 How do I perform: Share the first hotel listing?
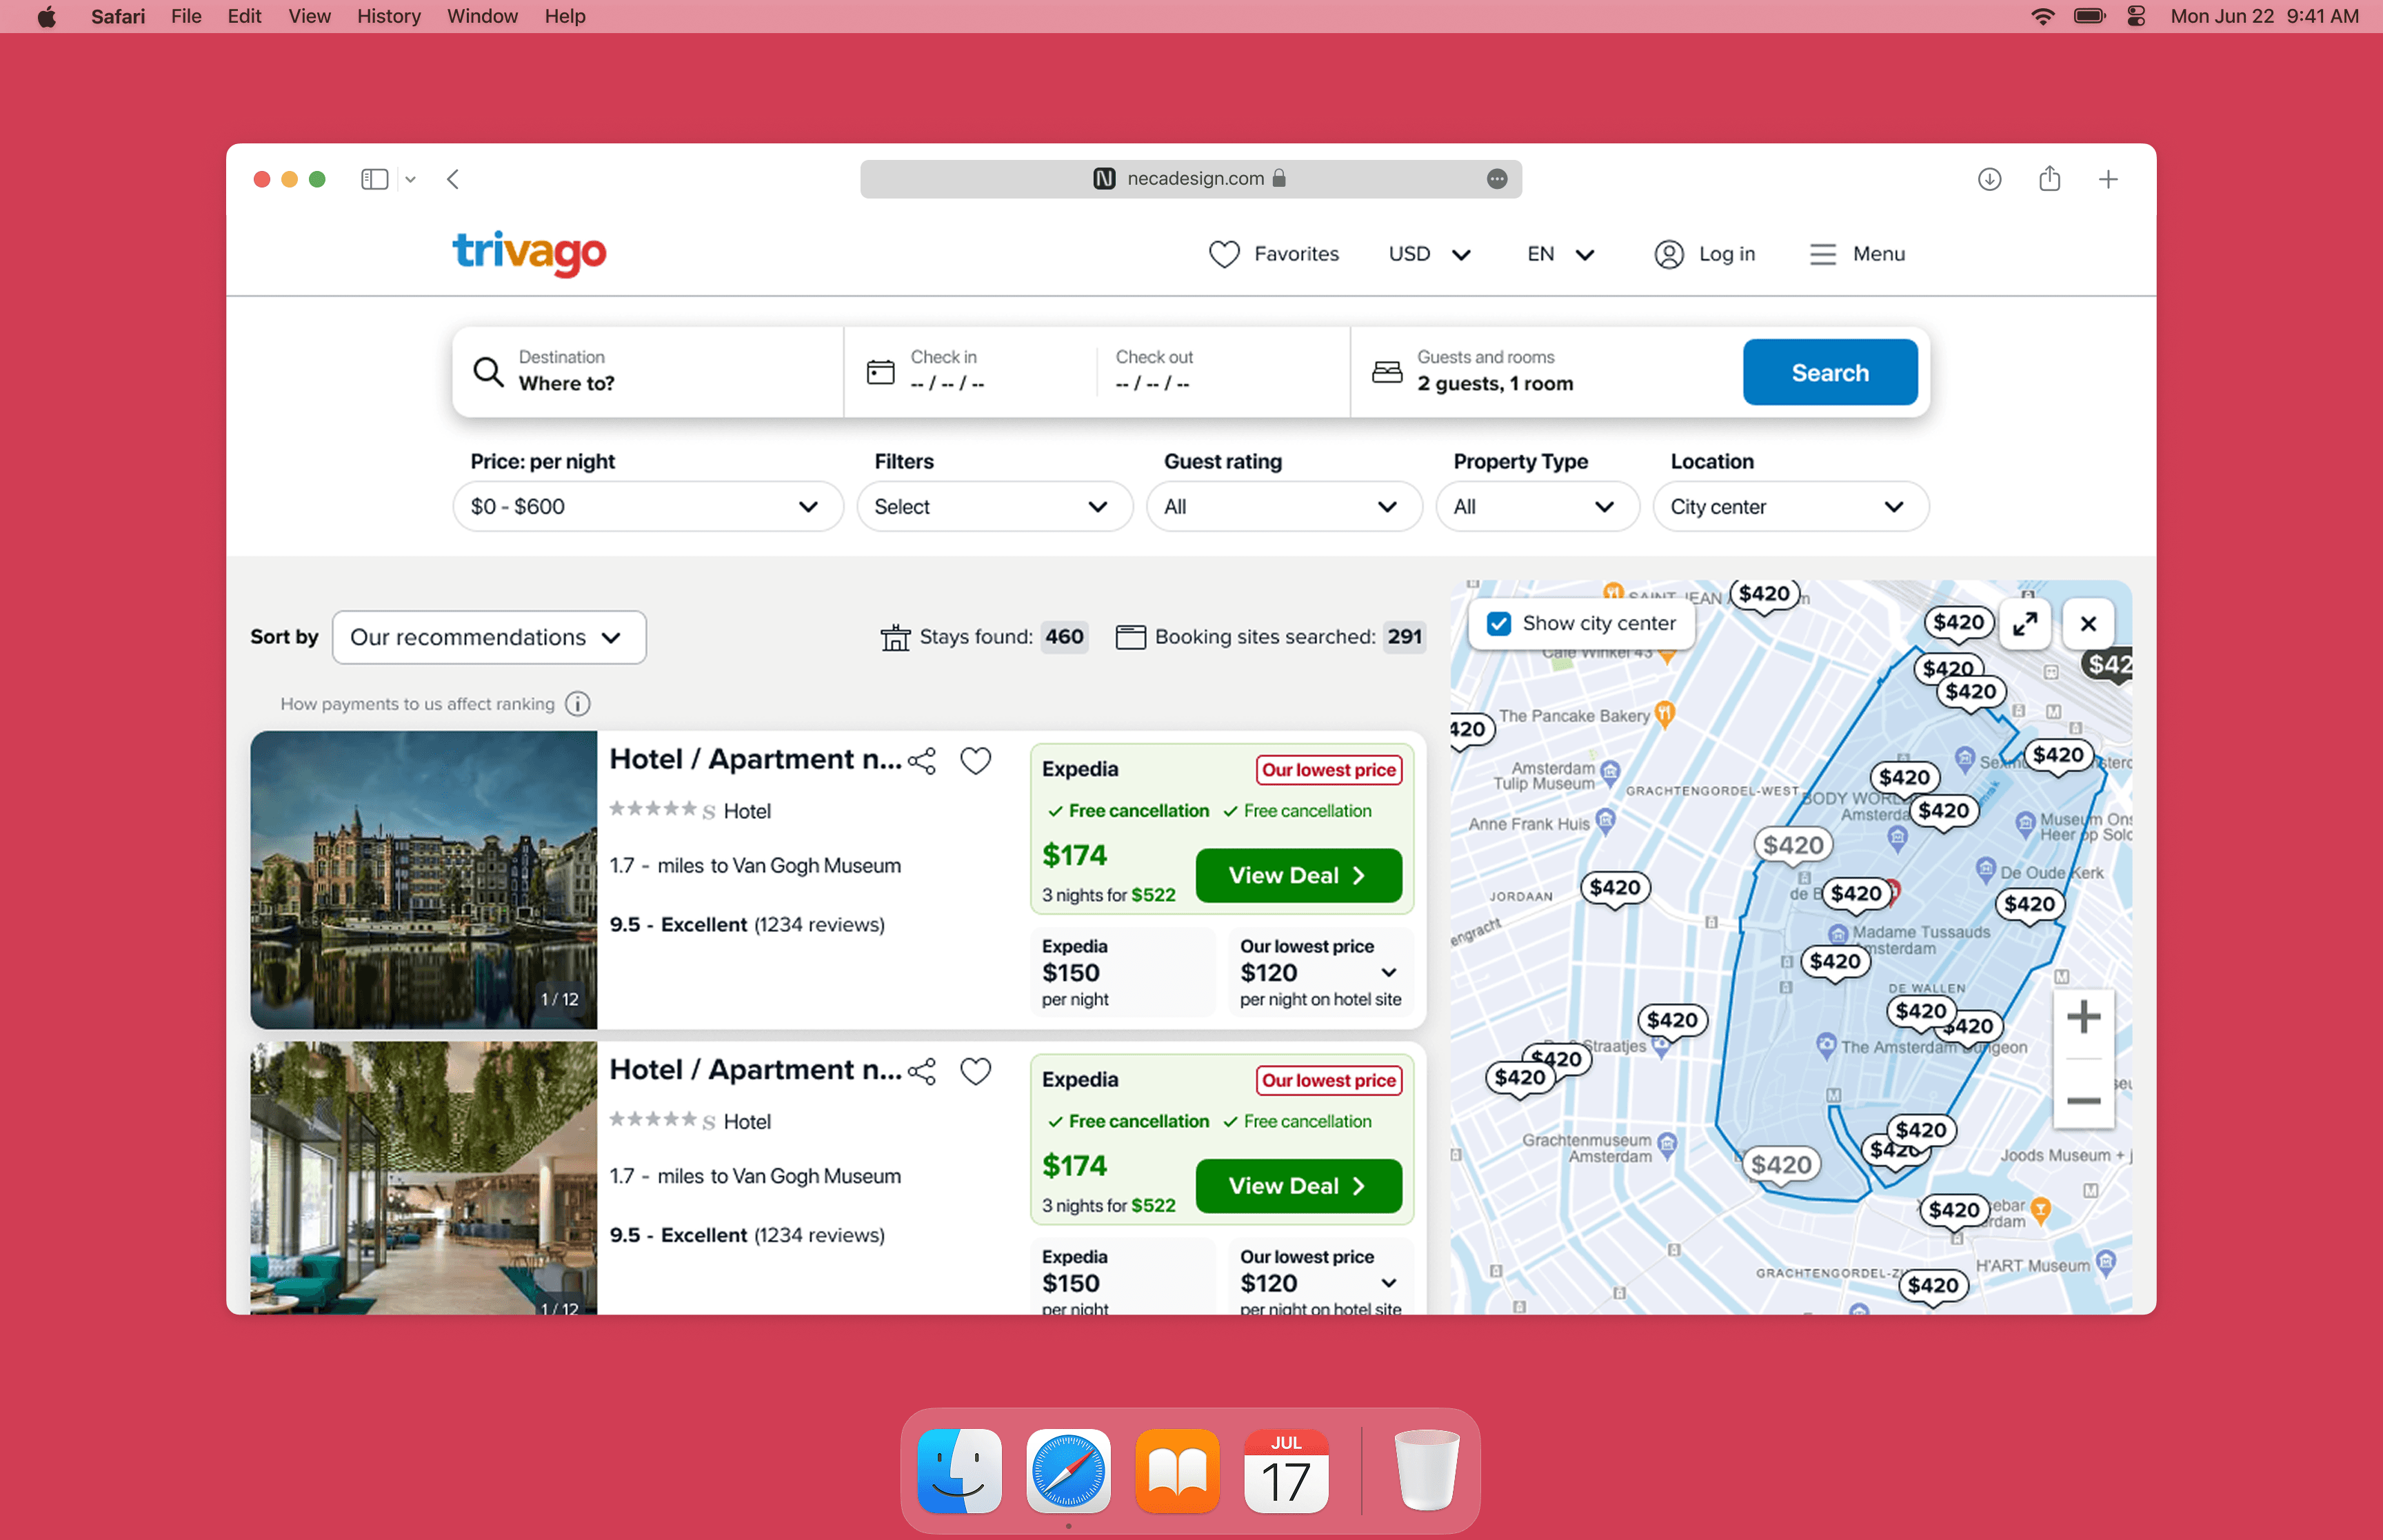pos(922,761)
